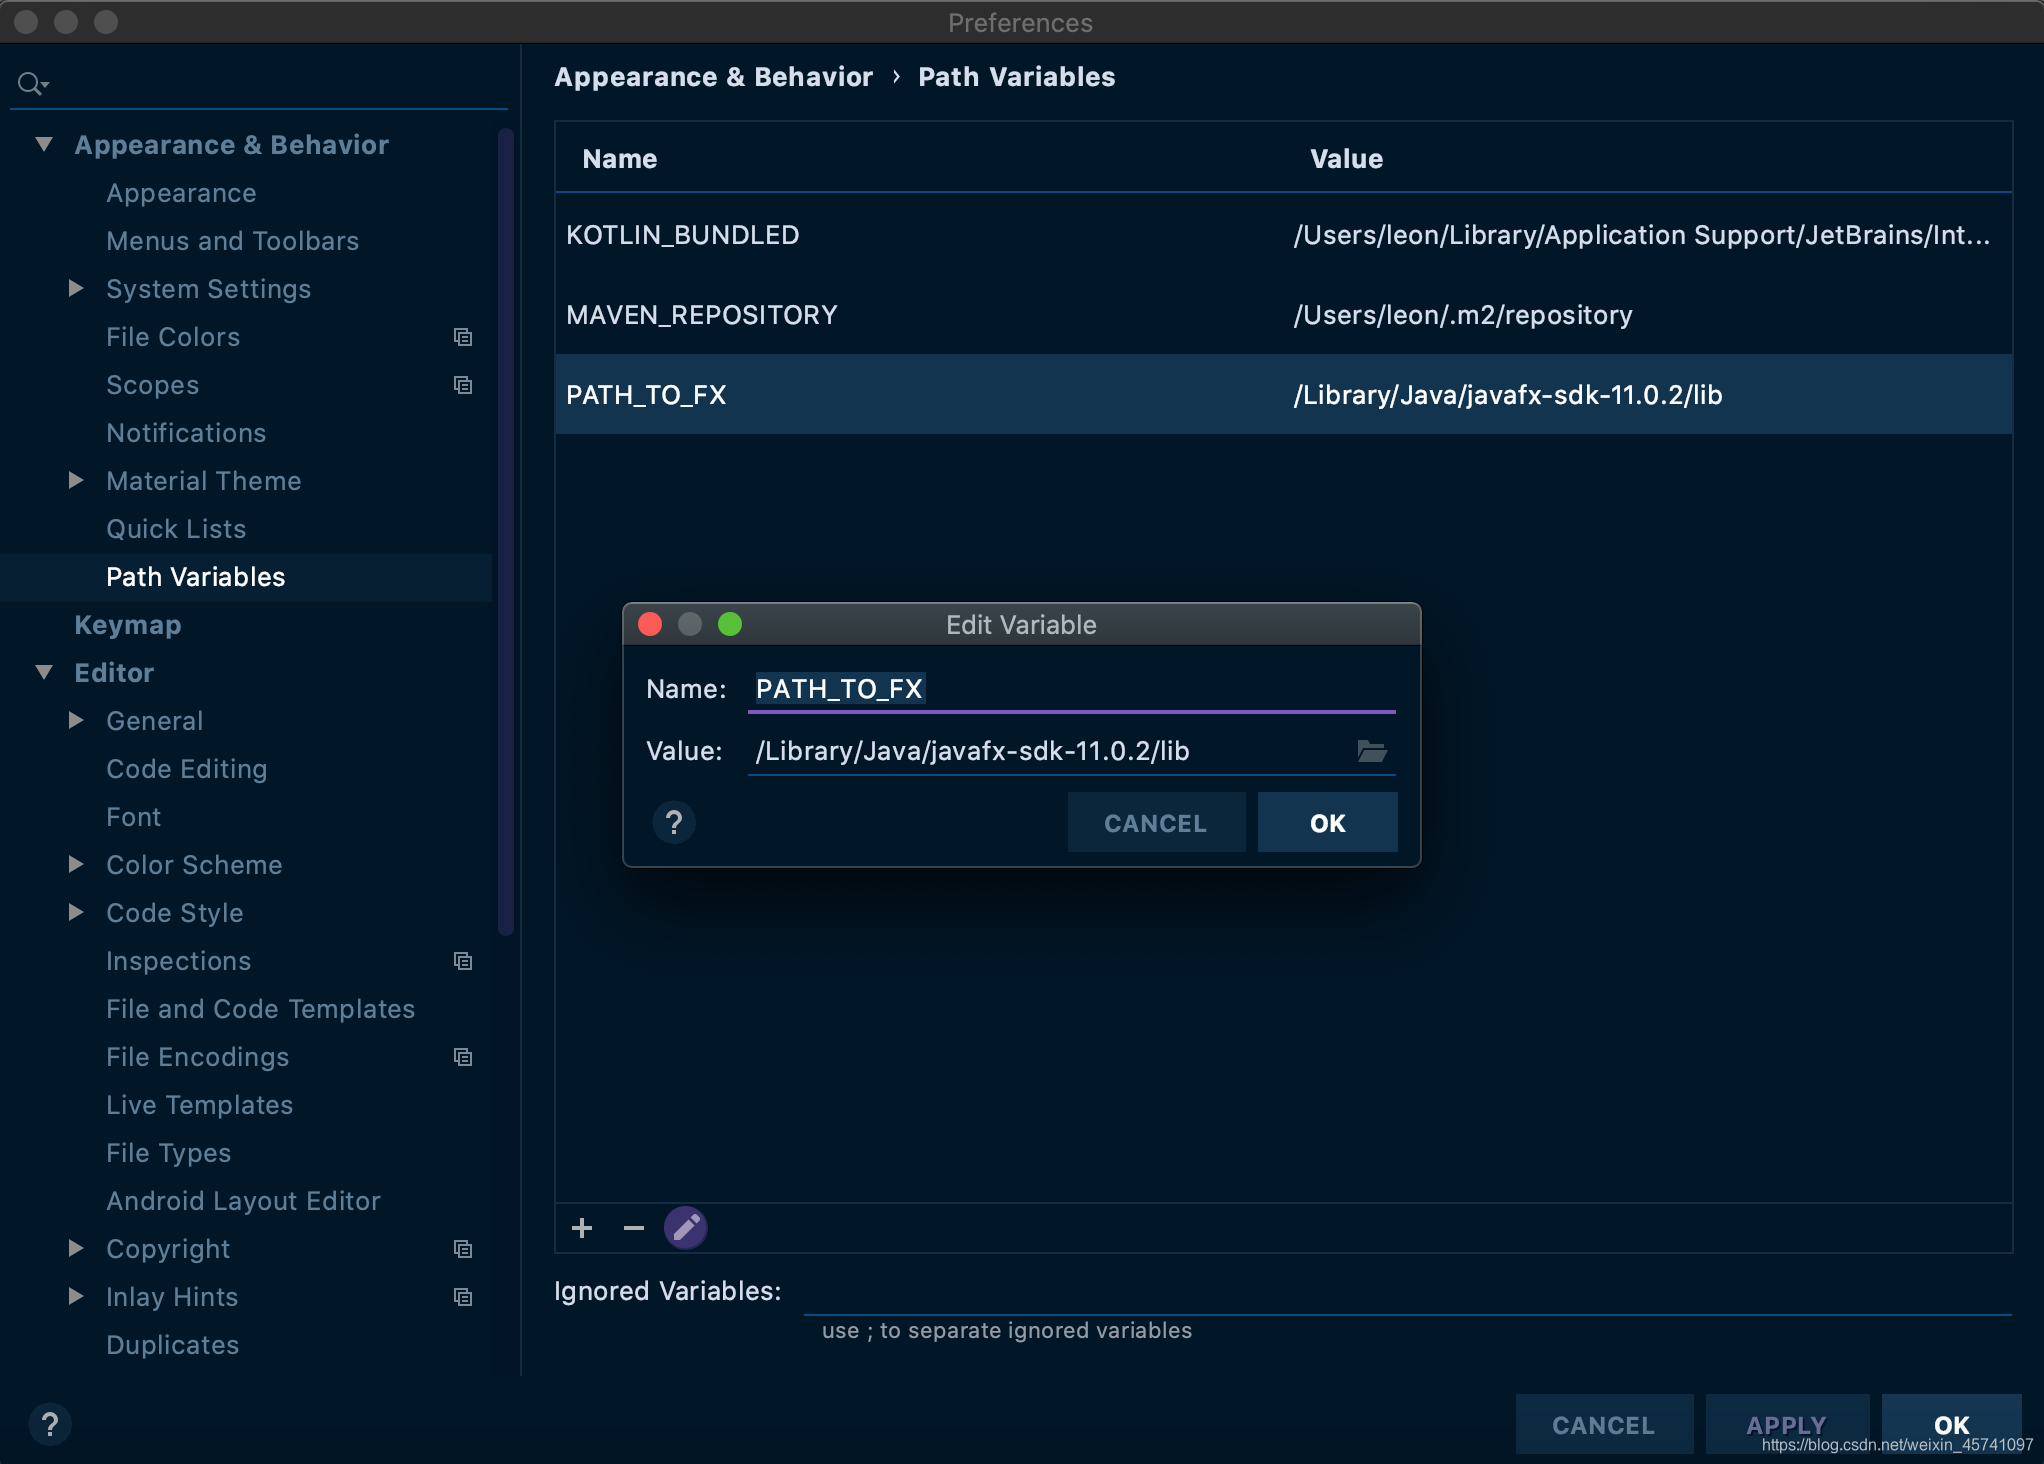Add a new path variable with plus icon
Screen dimensions: 2044x1464
click(x=581, y=1227)
